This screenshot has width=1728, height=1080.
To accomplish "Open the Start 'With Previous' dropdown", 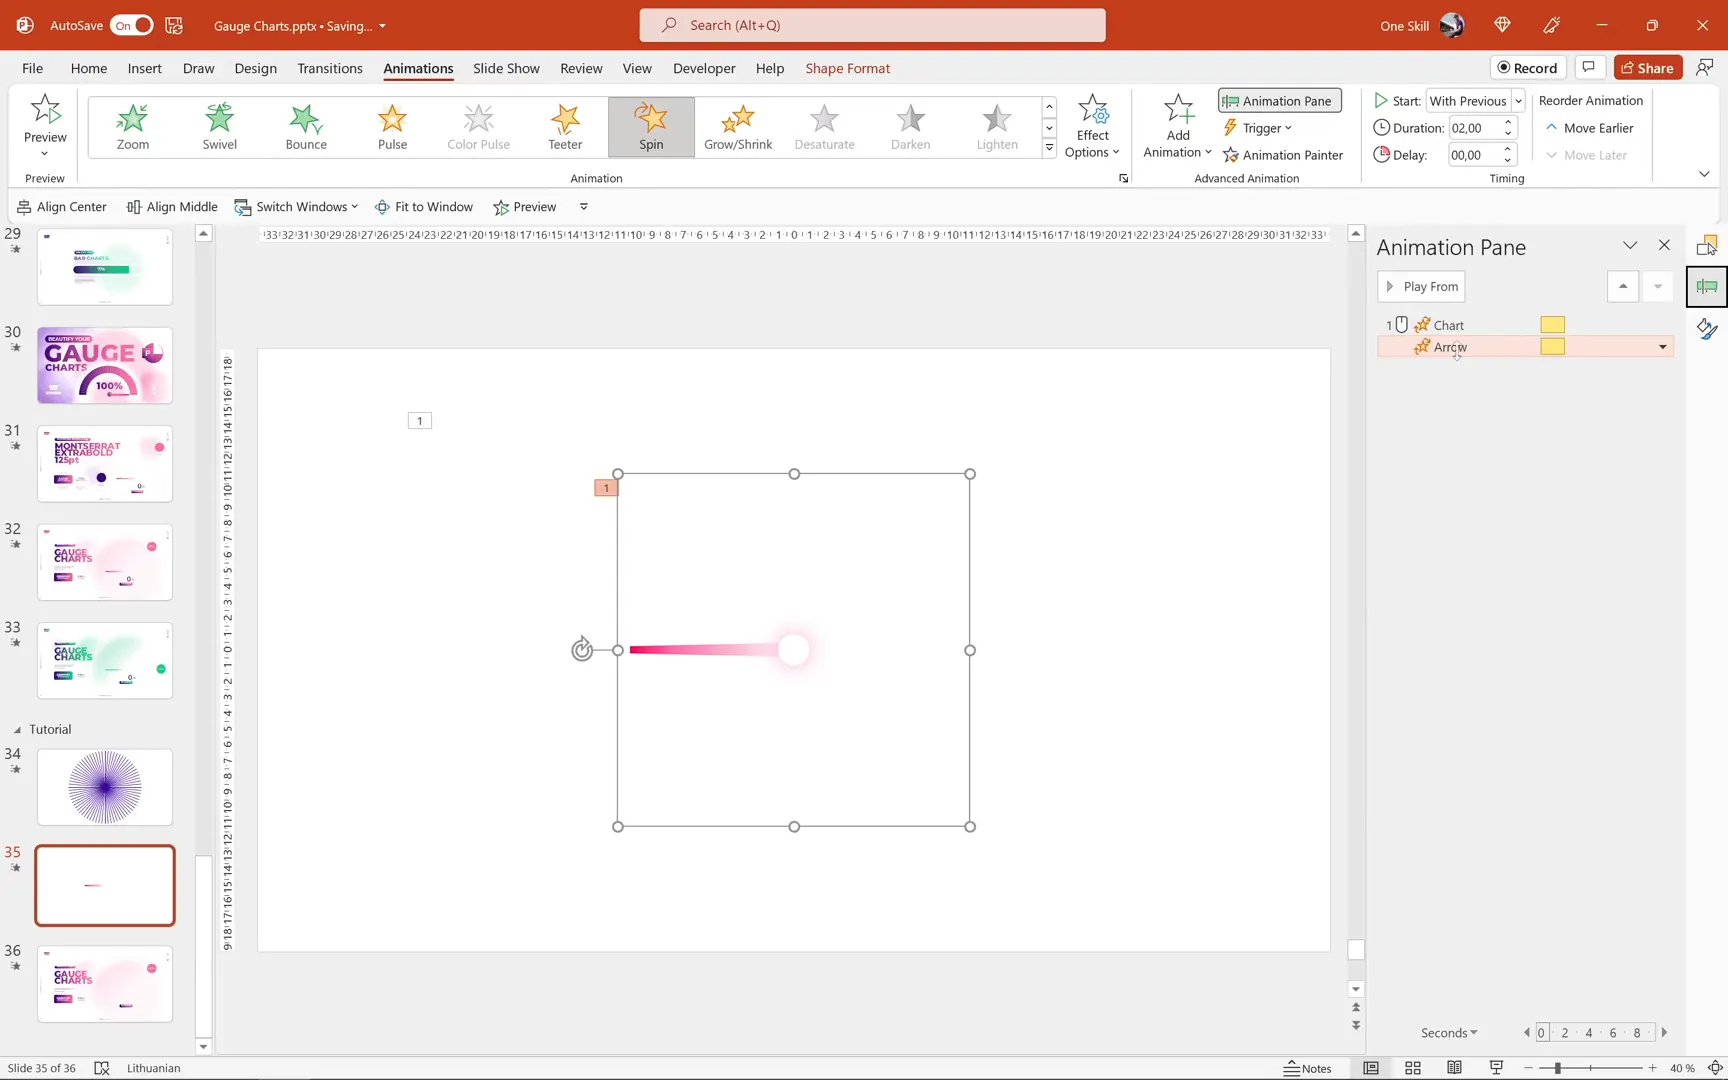I will point(1518,100).
